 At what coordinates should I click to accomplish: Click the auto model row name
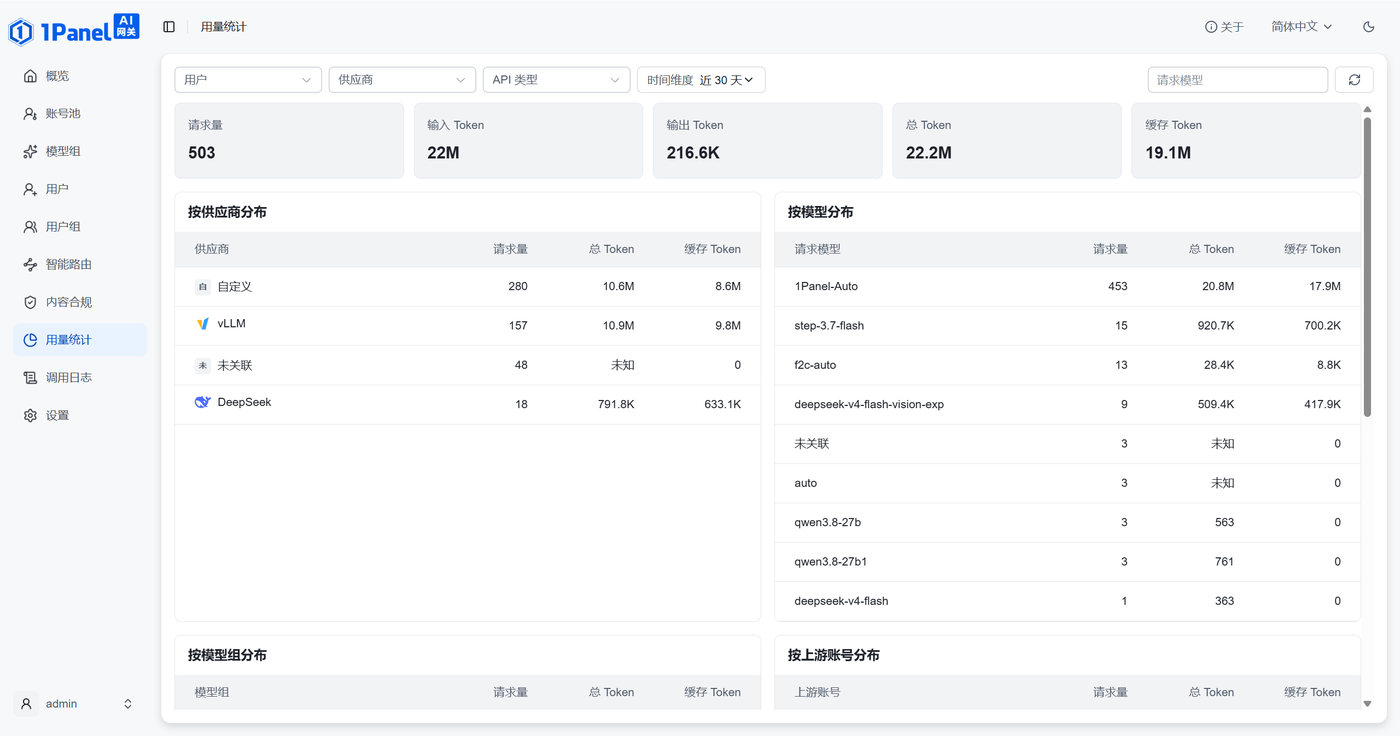coord(806,483)
